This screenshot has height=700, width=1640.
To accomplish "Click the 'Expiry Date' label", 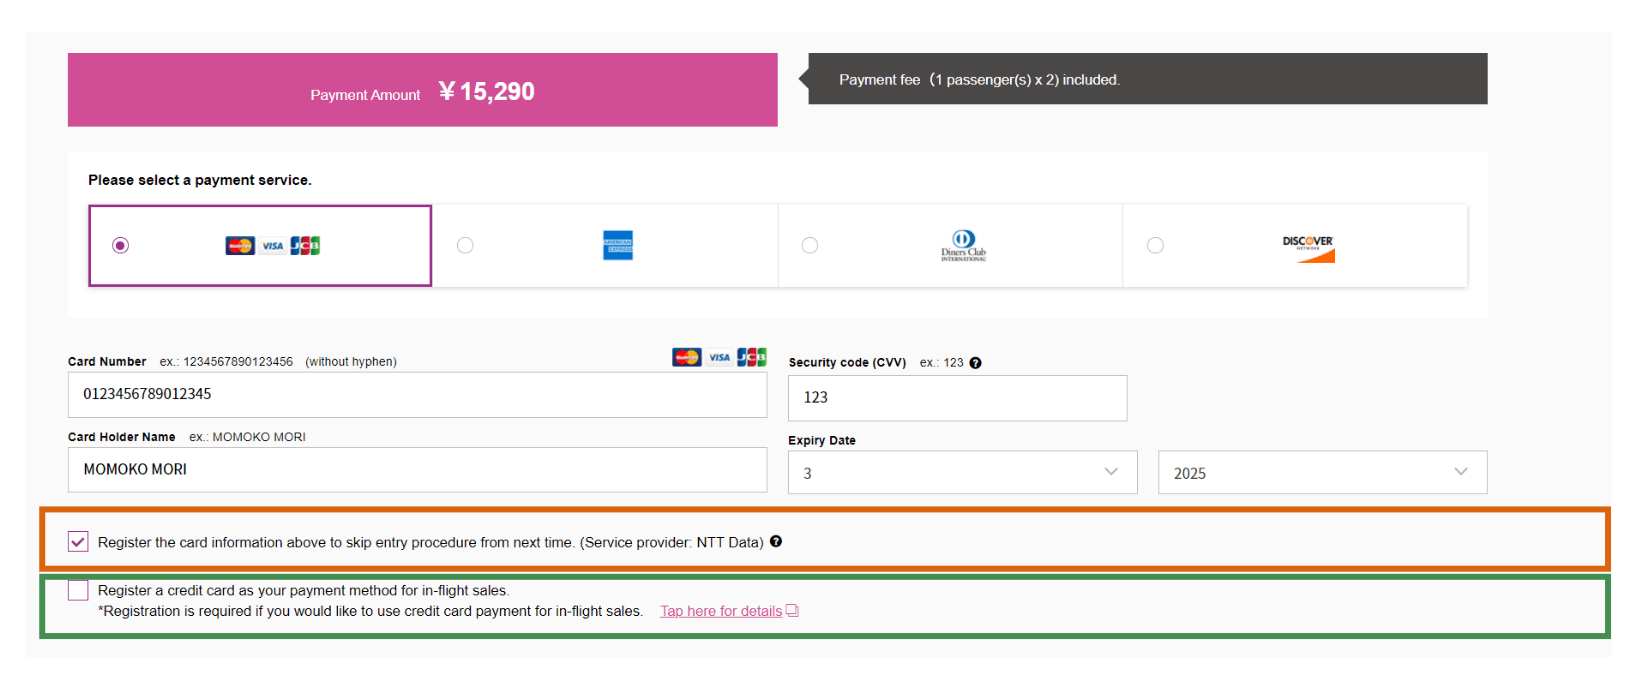I will [822, 440].
